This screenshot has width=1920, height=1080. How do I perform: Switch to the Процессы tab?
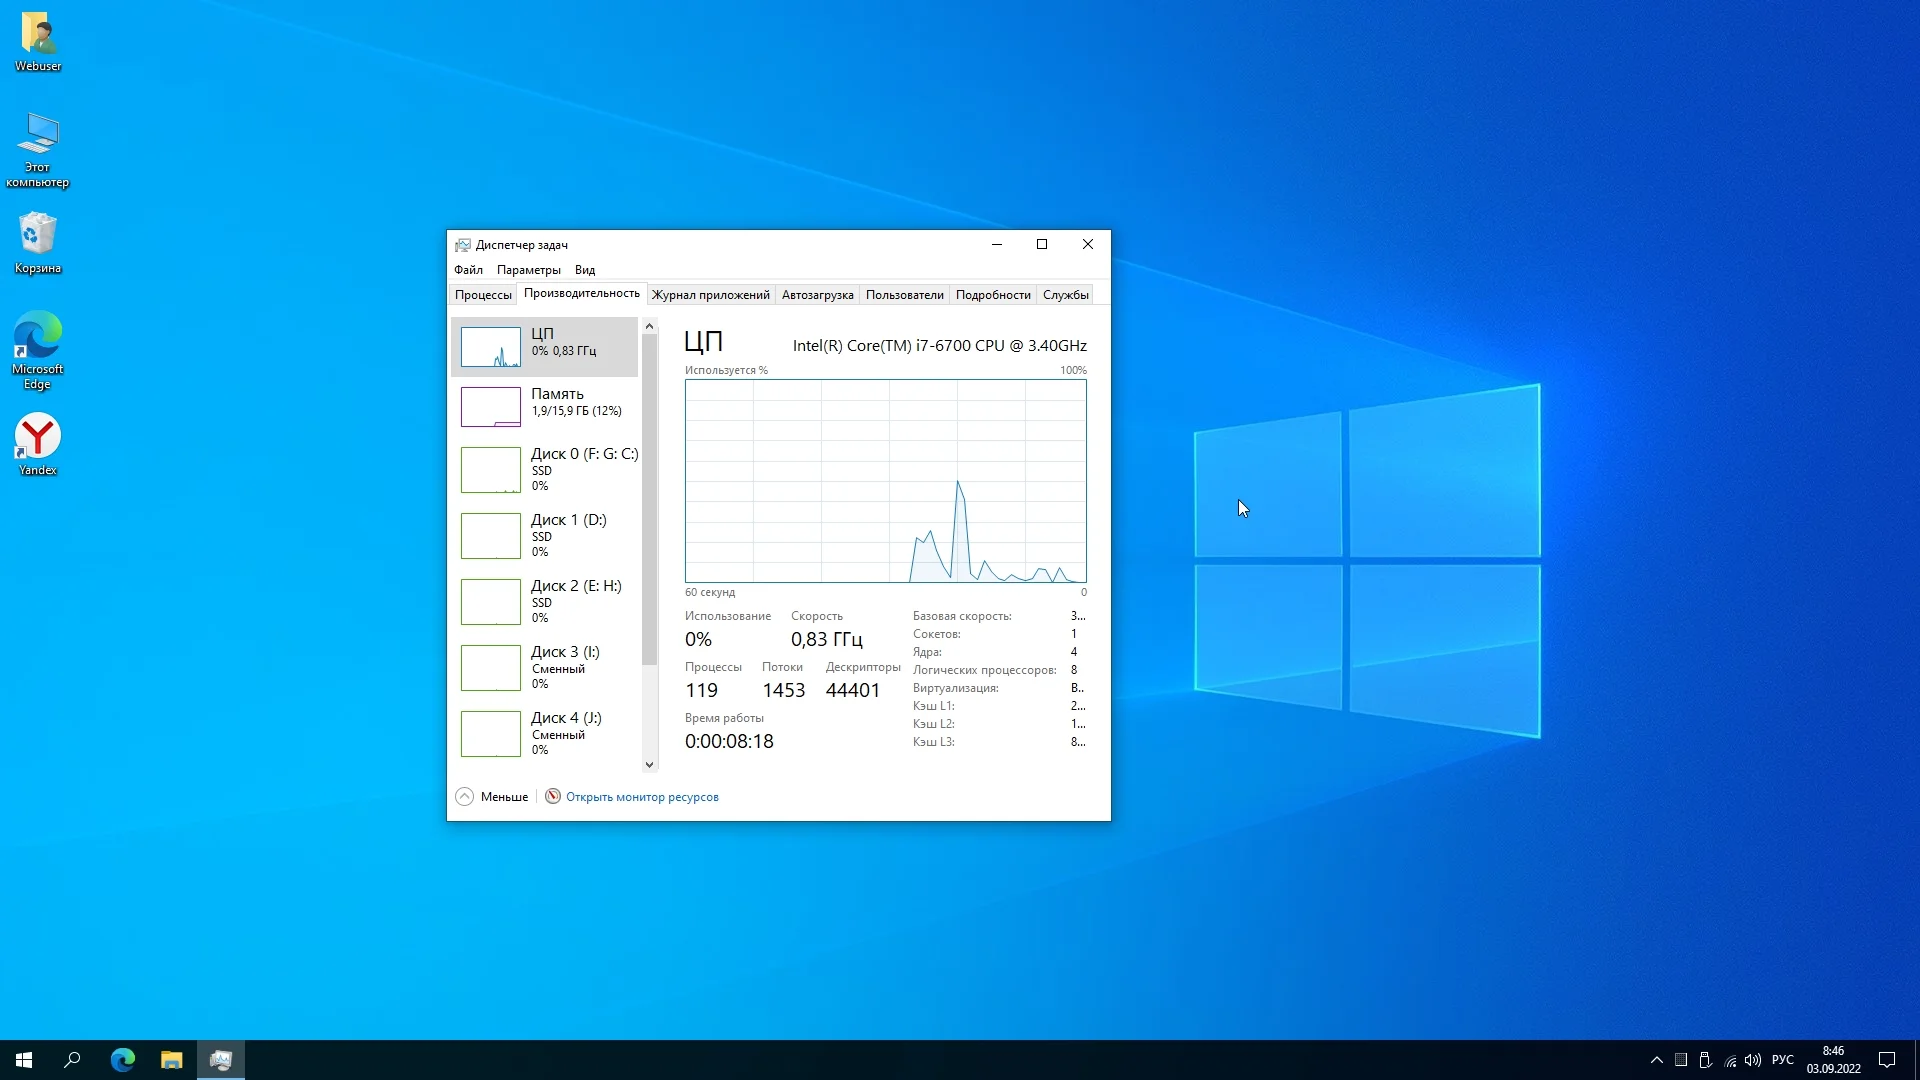click(x=483, y=295)
